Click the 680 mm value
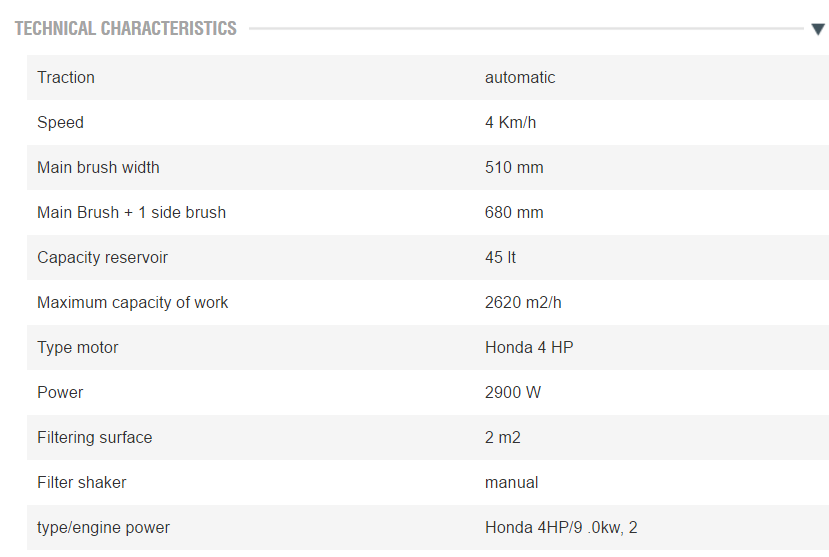The width and height of the screenshot is (829, 557). click(x=514, y=213)
